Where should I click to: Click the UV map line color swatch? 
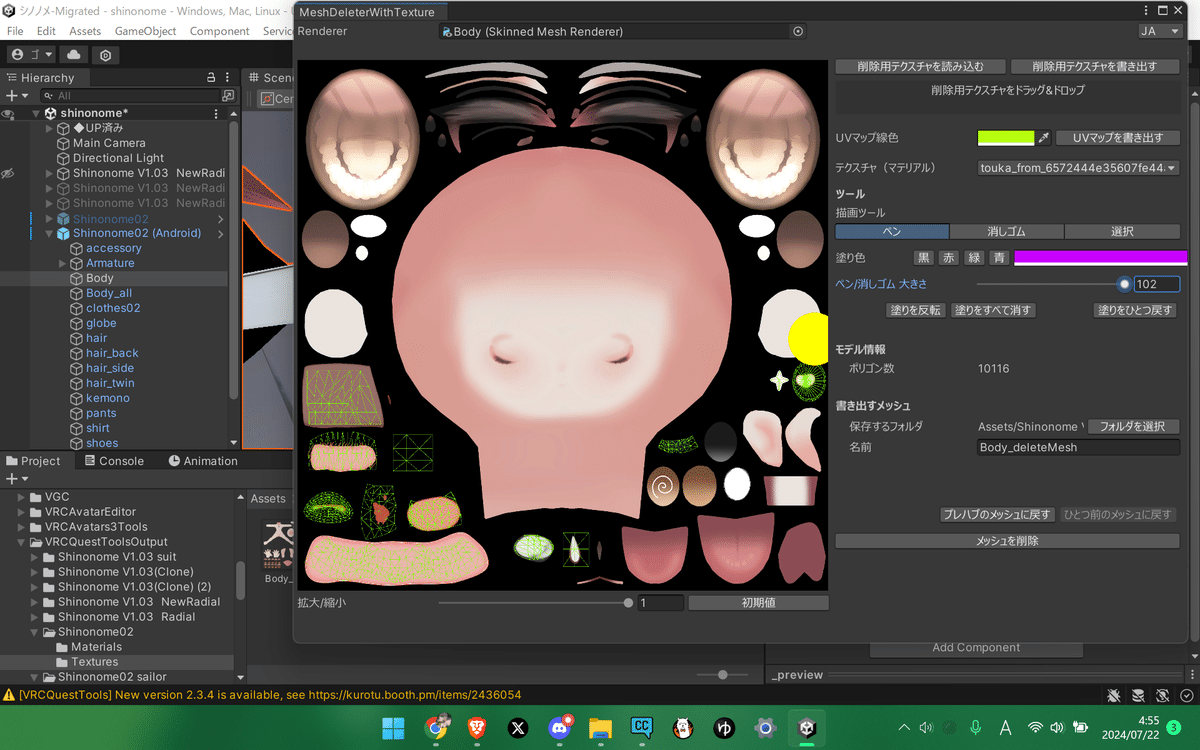point(1006,138)
